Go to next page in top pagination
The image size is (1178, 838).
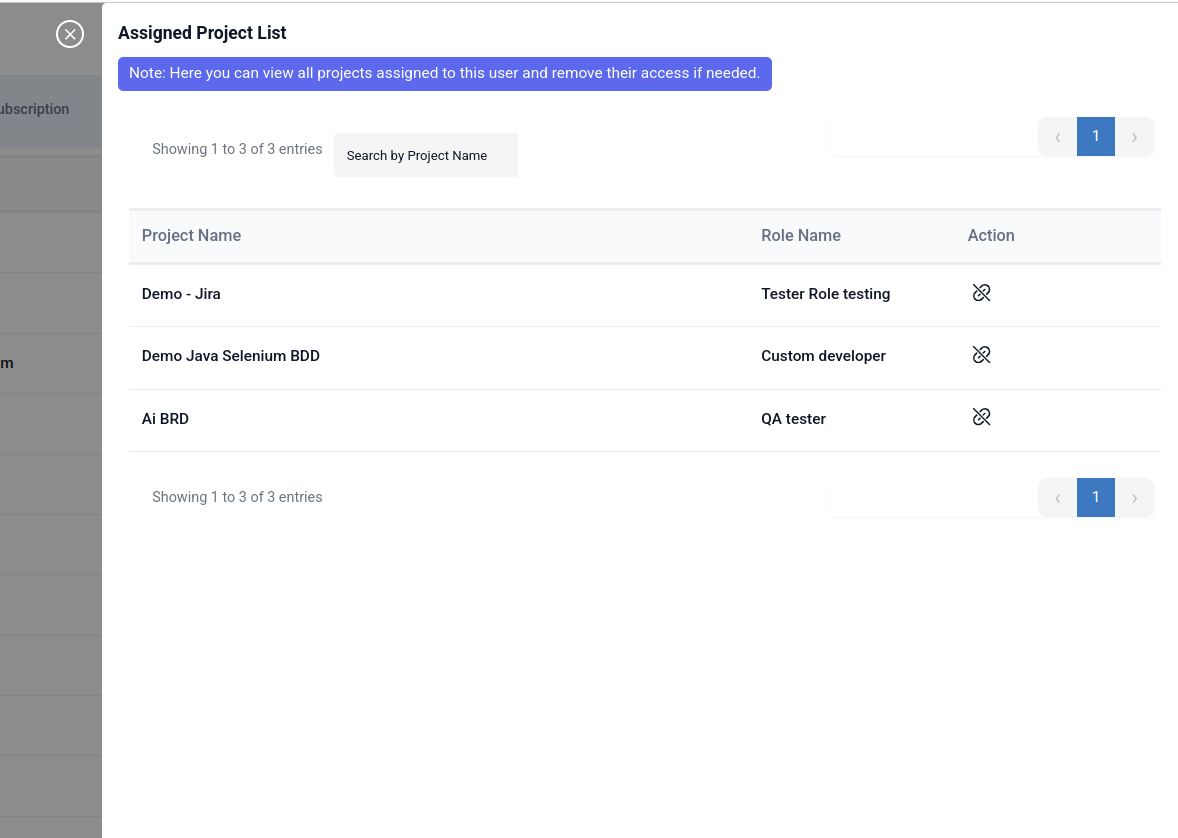1134,137
